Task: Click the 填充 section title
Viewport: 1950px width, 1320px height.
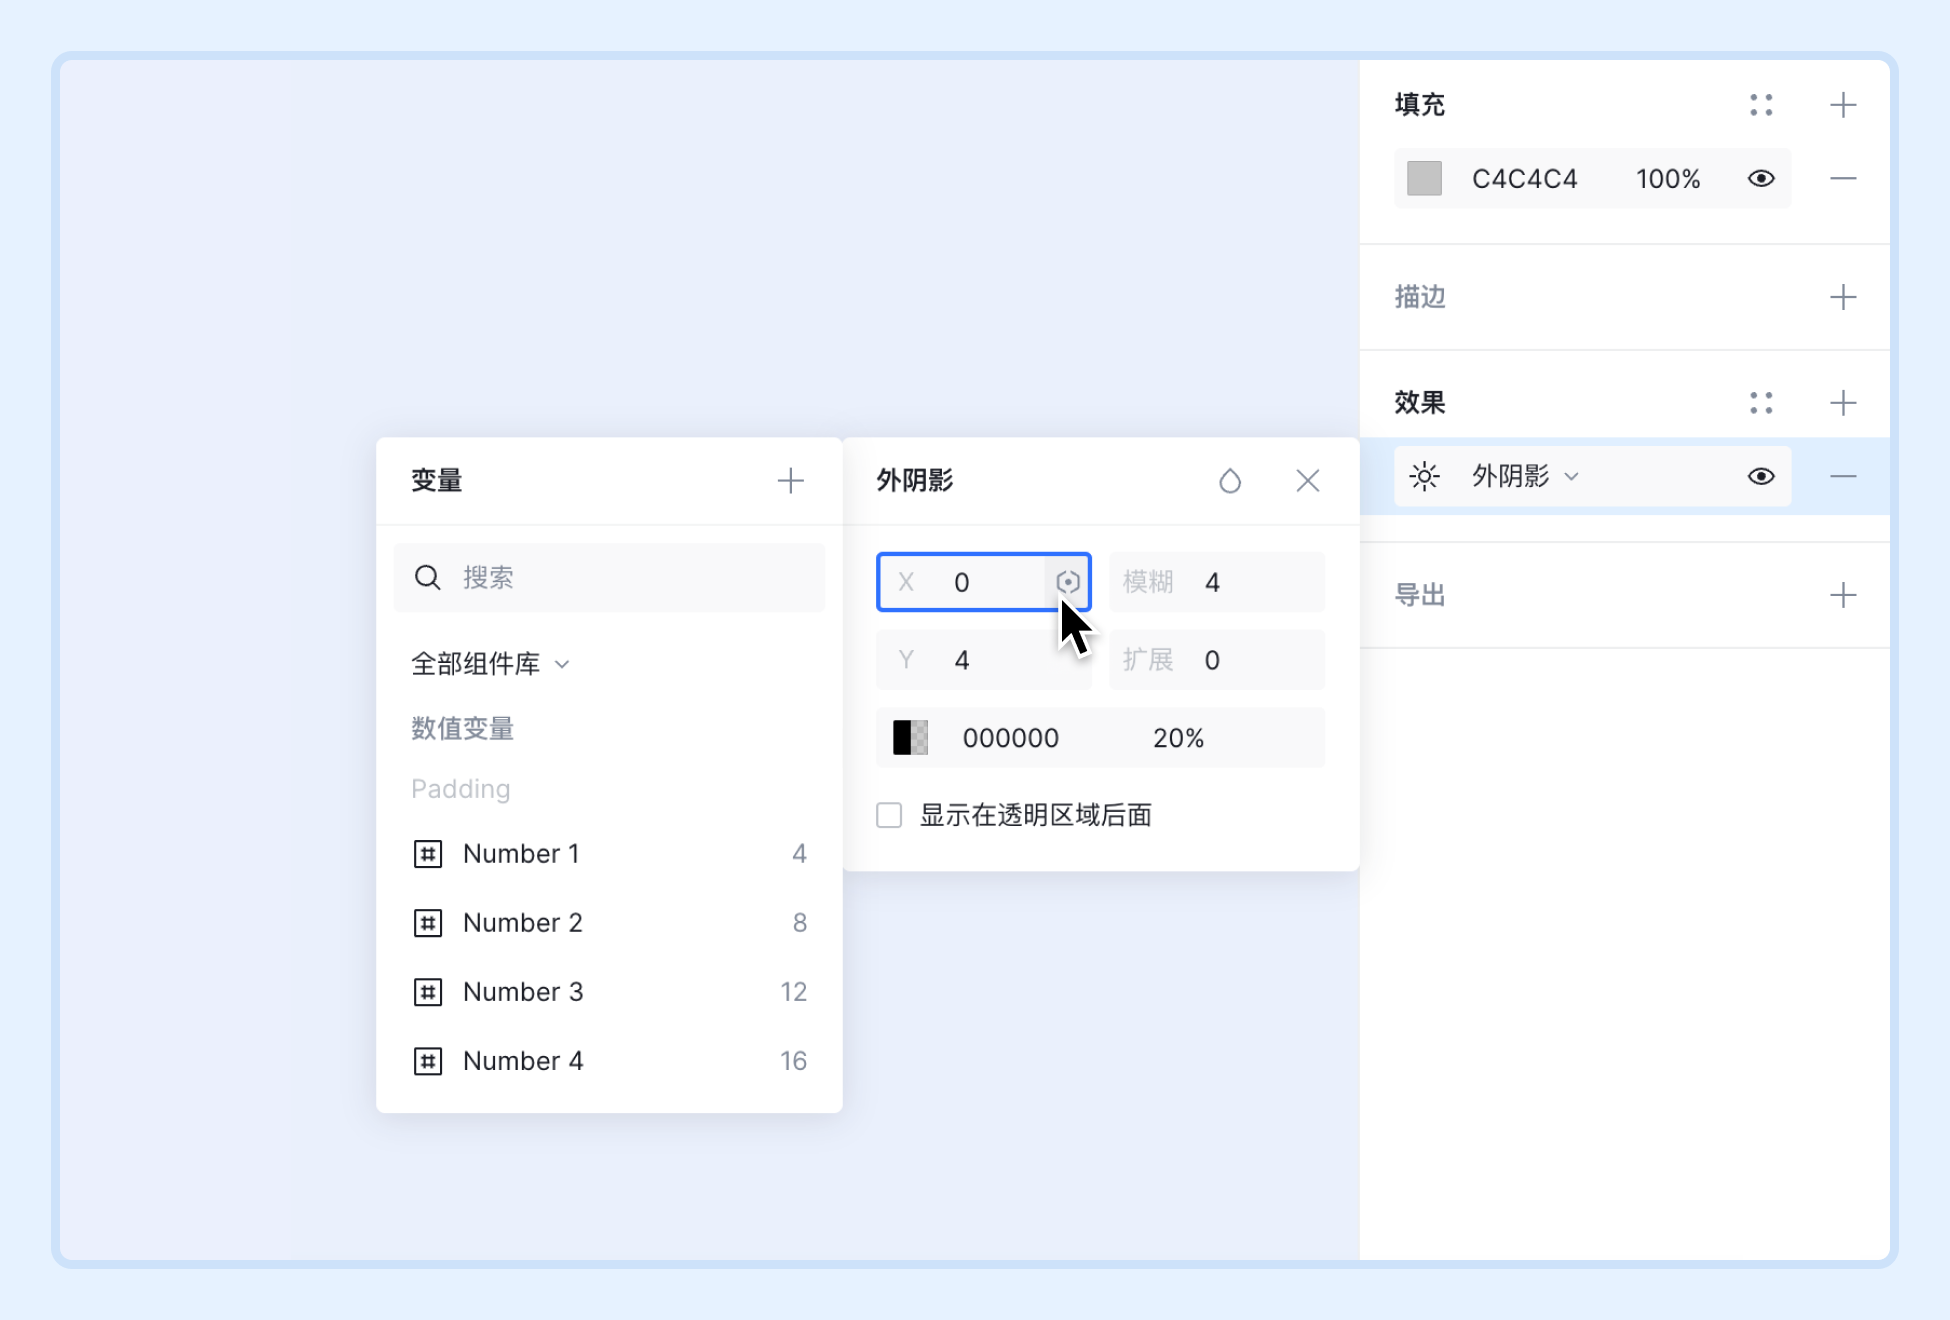Action: coord(1420,105)
